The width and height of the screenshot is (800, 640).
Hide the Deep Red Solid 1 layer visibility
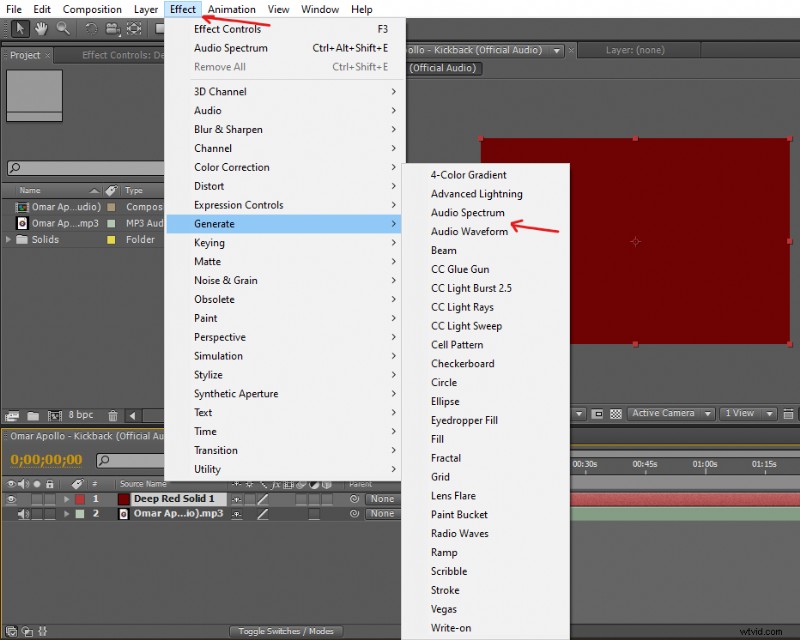[x=11, y=499]
